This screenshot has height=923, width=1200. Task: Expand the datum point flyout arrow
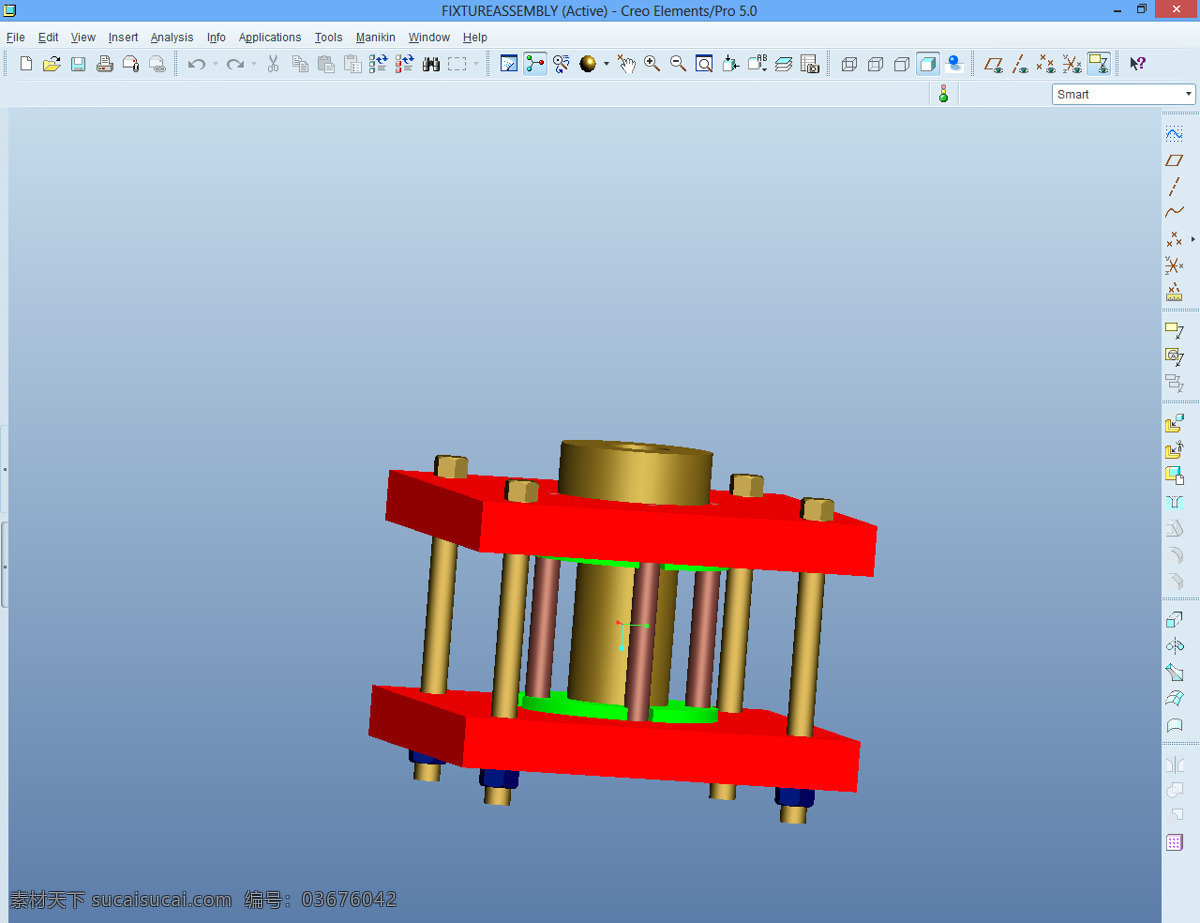[x=1192, y=239]
